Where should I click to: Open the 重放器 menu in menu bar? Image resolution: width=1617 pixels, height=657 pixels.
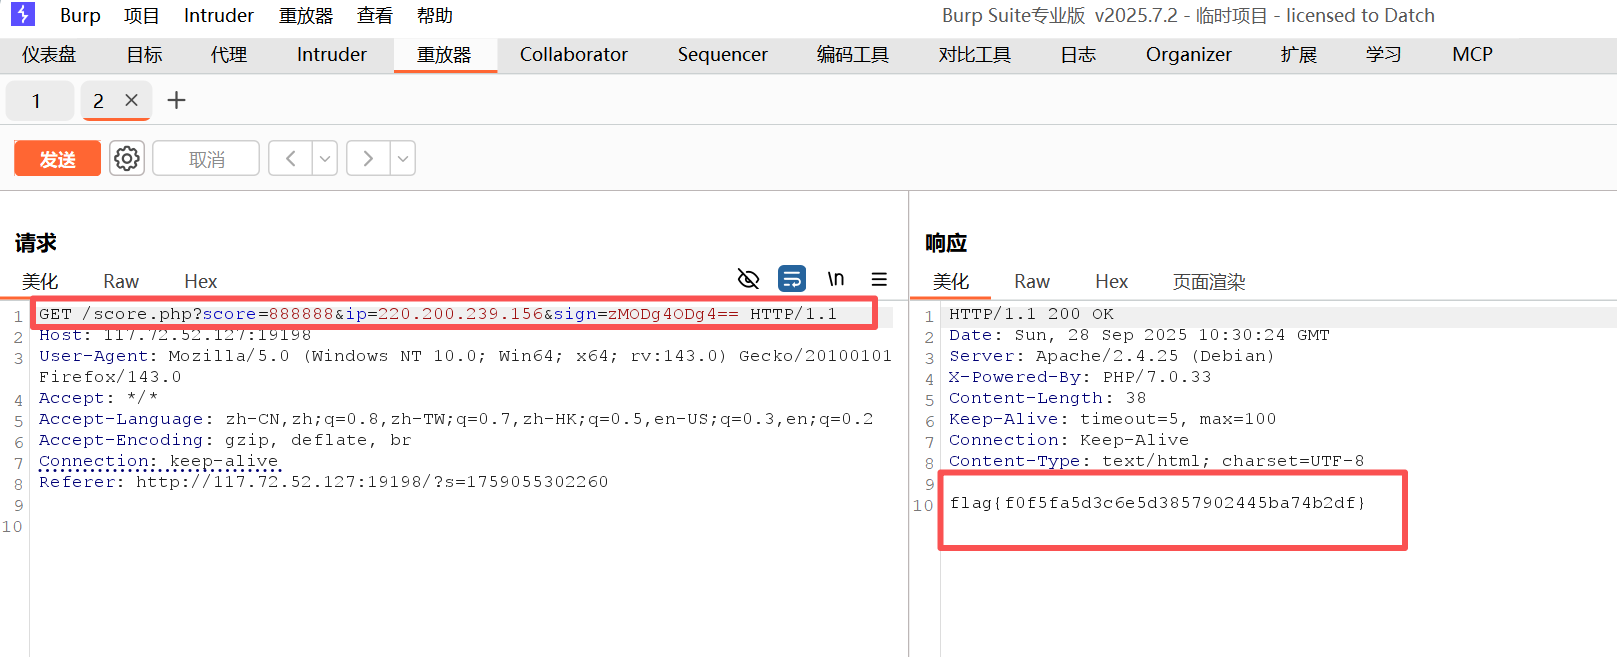click(x=306, y=15)
